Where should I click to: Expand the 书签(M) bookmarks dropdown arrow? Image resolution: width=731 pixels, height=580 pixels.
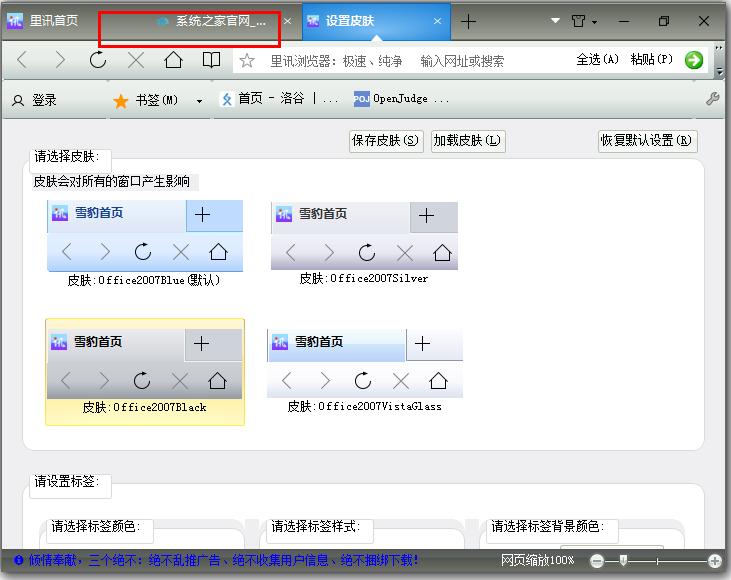pos(199,100)
